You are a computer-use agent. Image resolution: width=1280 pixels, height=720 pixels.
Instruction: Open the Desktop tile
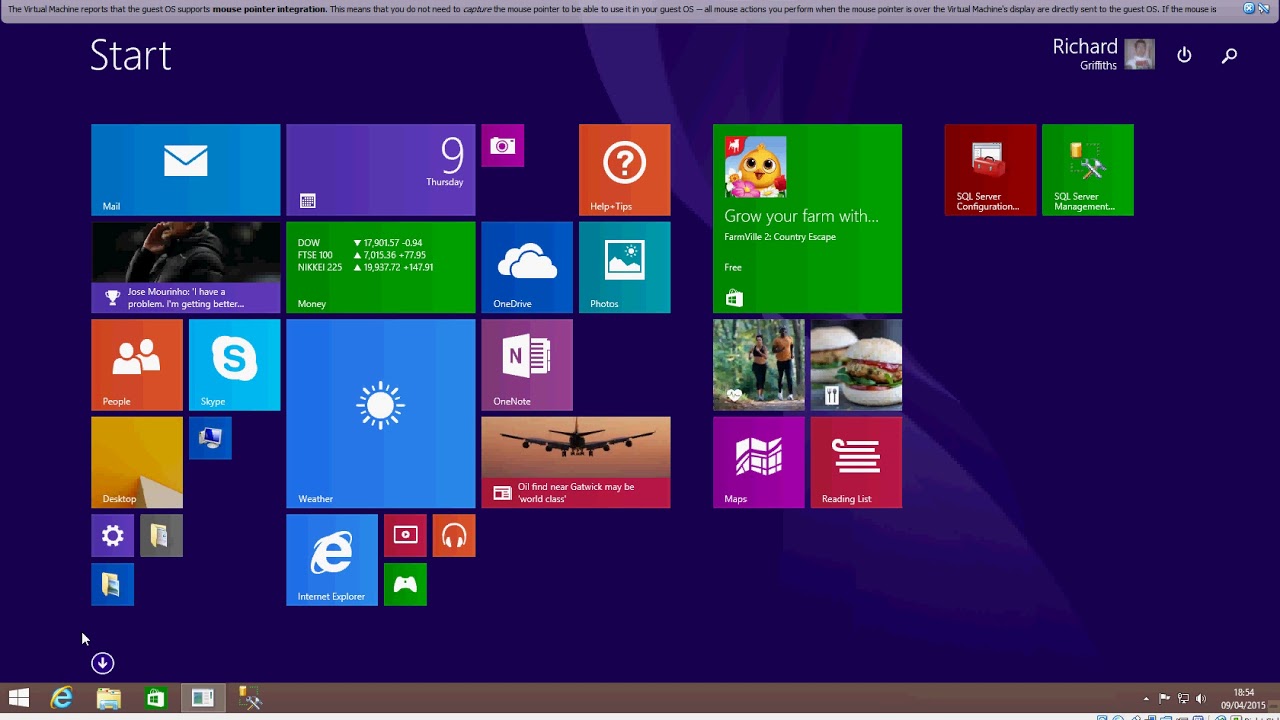click(x=137, y=462)
